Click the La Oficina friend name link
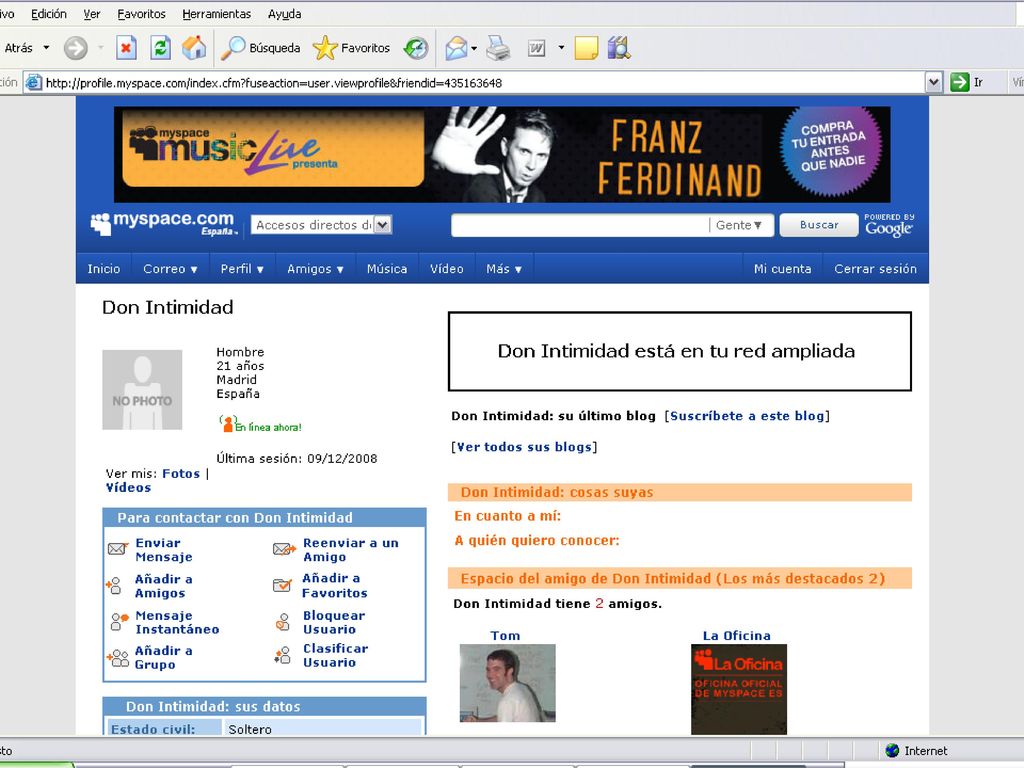 (x=737, y=635)
